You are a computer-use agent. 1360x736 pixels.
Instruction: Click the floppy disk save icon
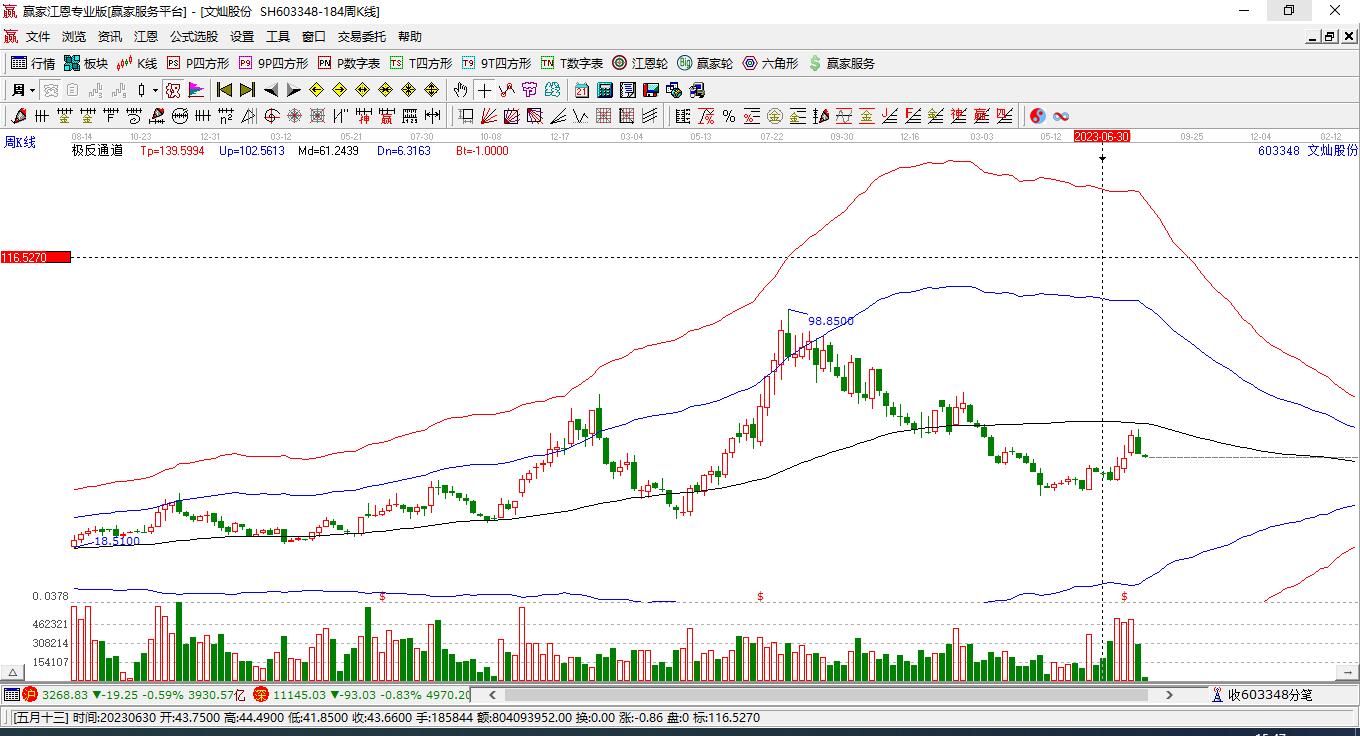(x=651, y=90)
